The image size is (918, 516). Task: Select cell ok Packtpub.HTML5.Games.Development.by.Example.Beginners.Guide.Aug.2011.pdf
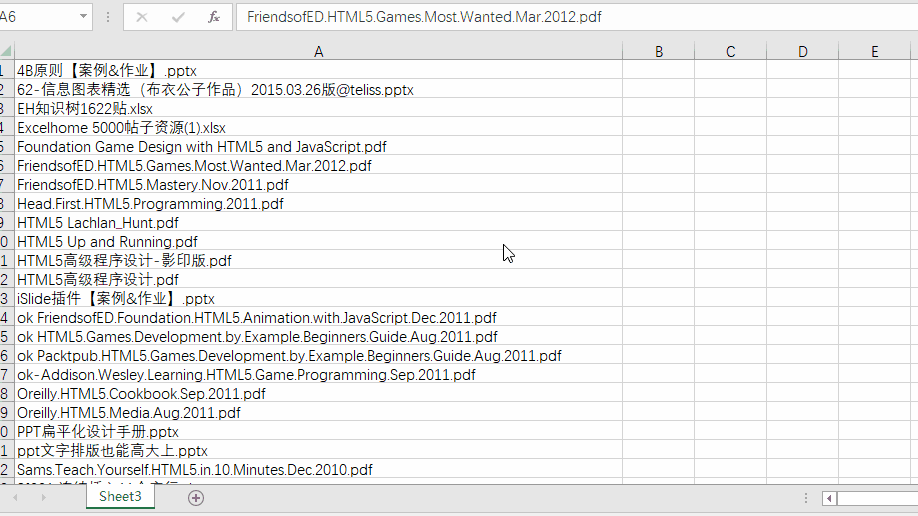[318, 356]
